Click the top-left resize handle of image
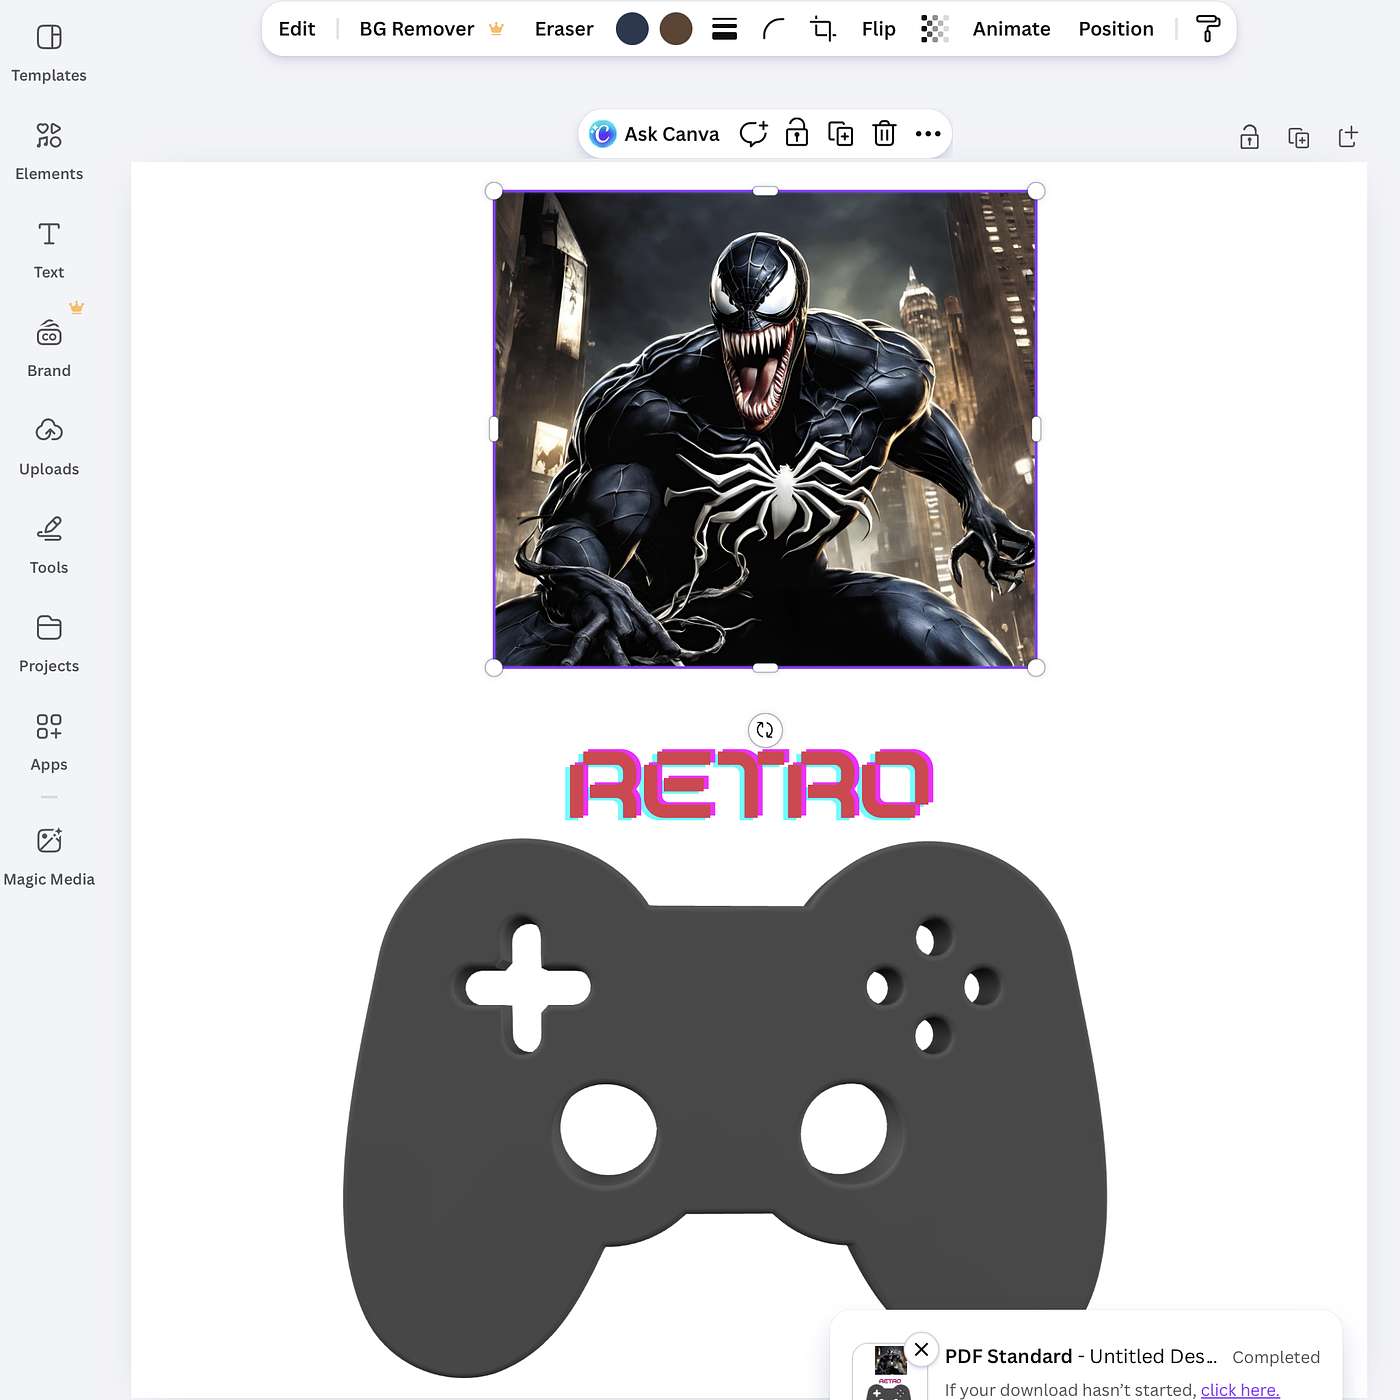This screenshot has width=1400, height=1400. 494,191
